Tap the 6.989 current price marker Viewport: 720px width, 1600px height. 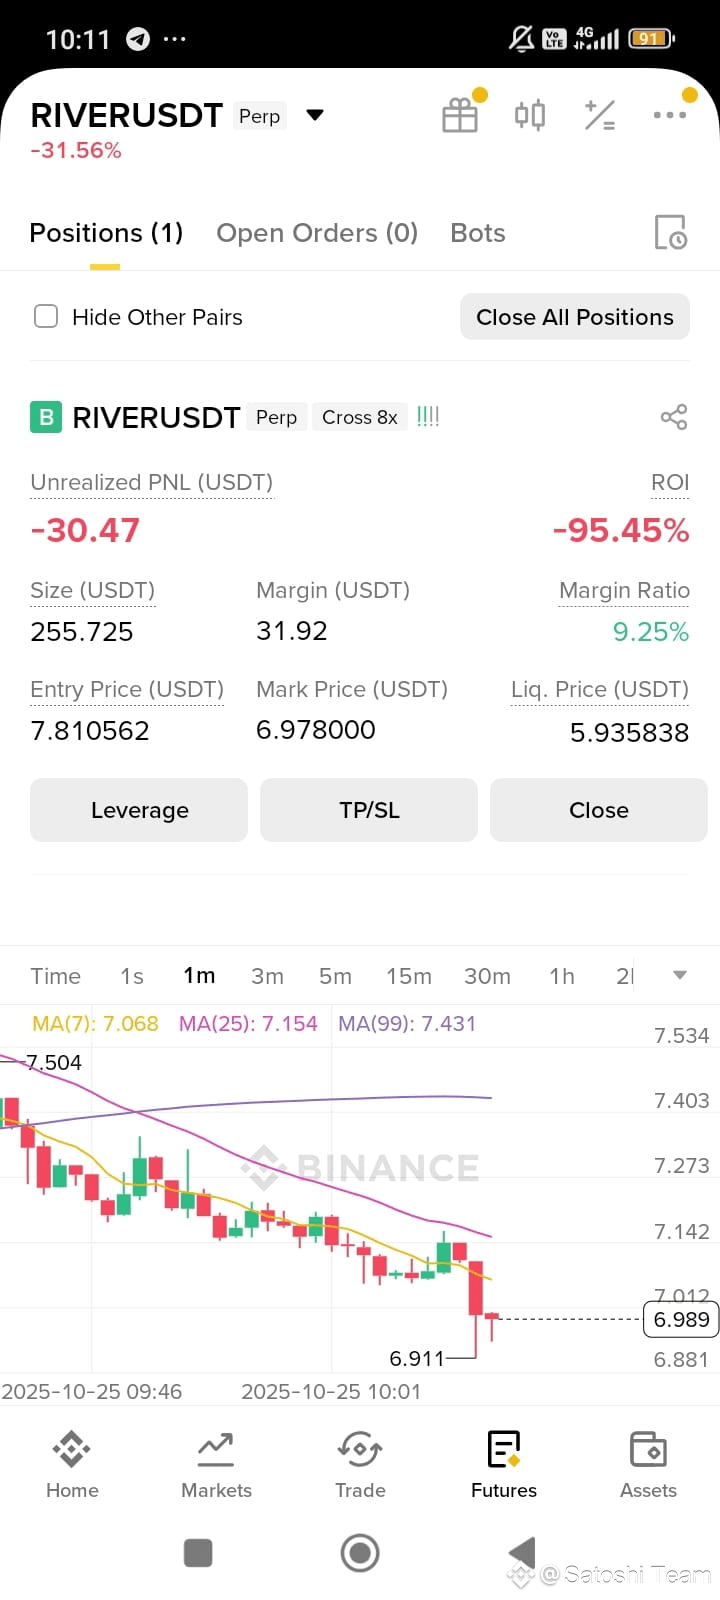pos(681,1319)
